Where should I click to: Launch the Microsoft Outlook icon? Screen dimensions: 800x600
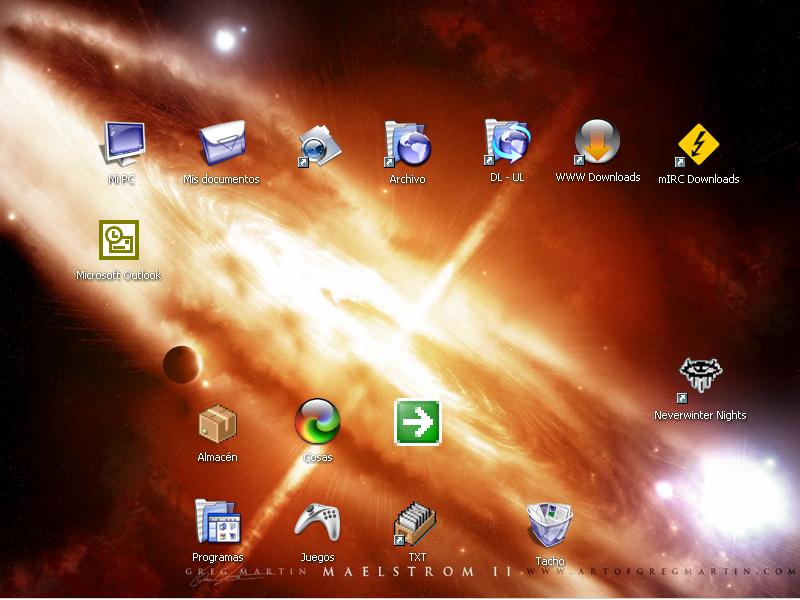(x=118, y=240)
